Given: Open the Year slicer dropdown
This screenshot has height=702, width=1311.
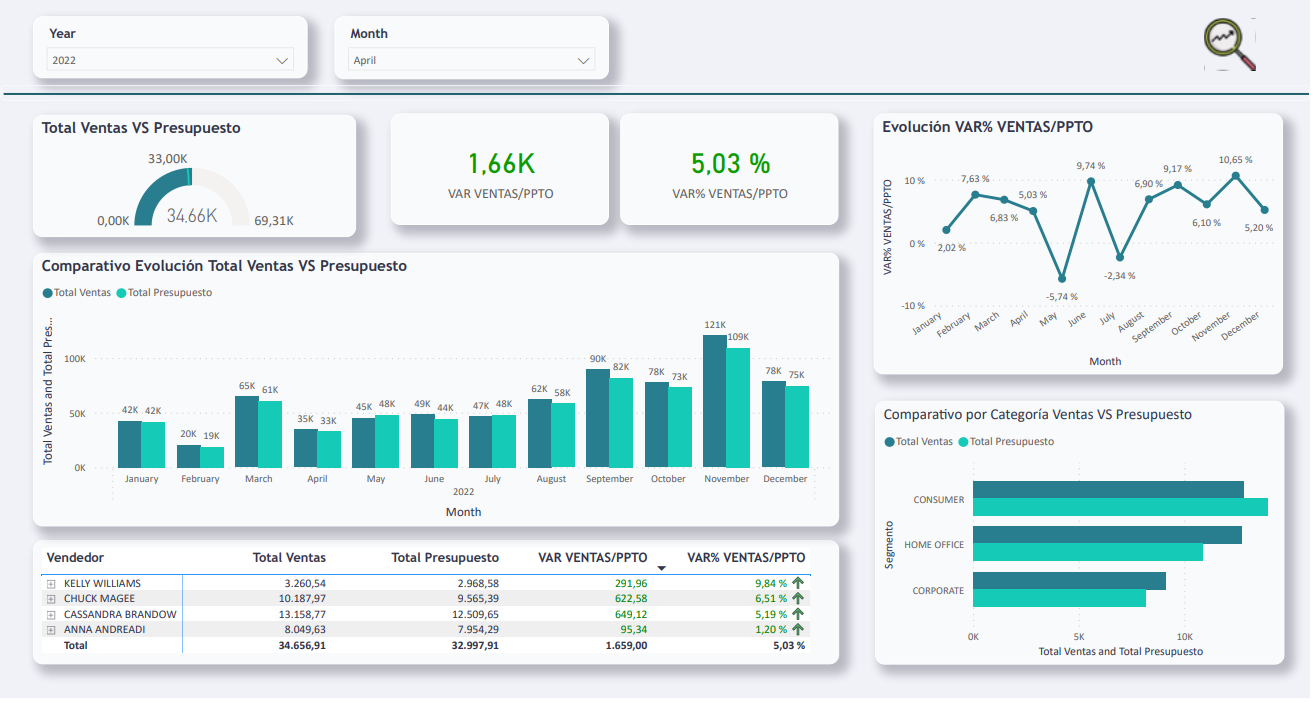Looking at the screenshot, I should pyautogui.click(x=281, y=60).
